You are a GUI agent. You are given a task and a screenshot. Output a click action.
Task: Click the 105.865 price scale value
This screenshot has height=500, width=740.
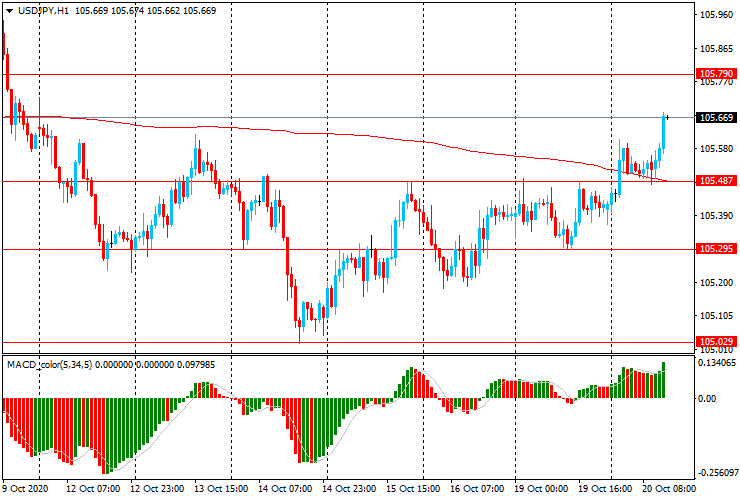(x=716, y=49)
